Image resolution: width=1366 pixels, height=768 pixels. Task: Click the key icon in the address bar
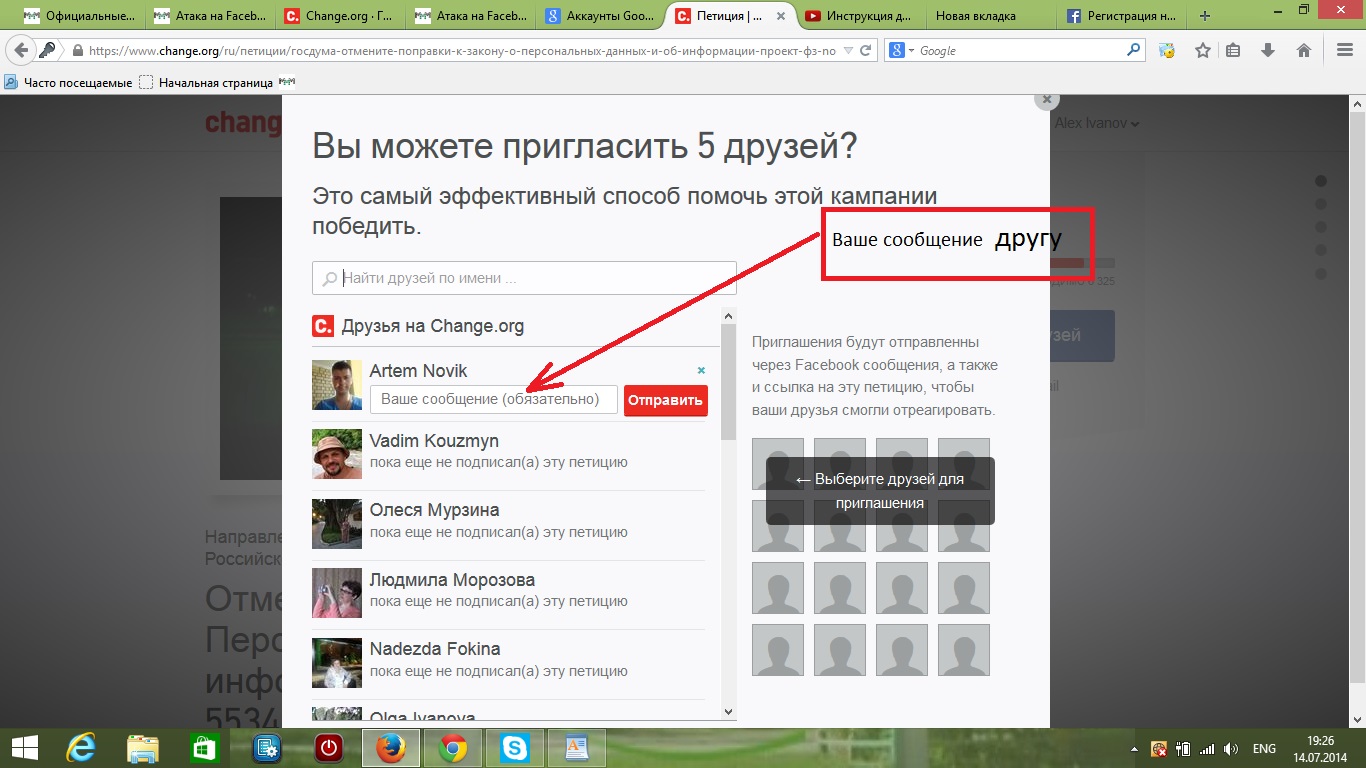pyautogui.click(x=47, y=50)
